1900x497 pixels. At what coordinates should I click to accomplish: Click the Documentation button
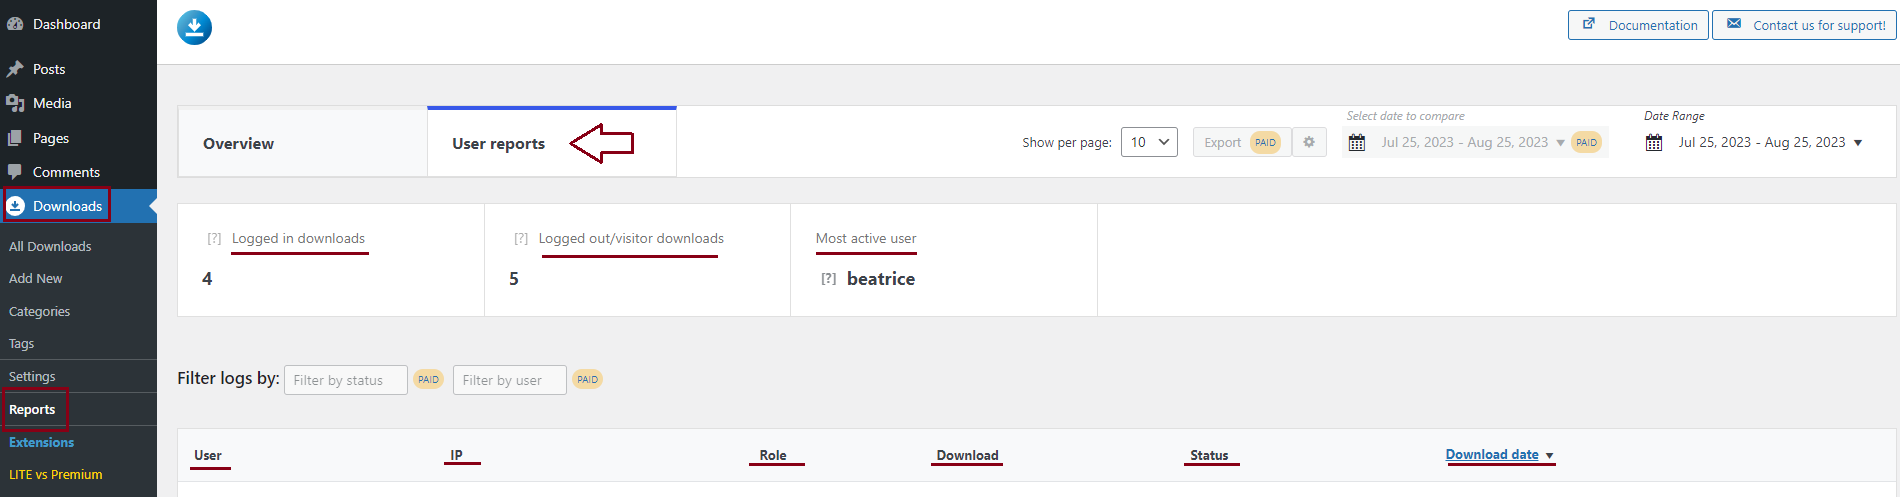click(1638, 25)
